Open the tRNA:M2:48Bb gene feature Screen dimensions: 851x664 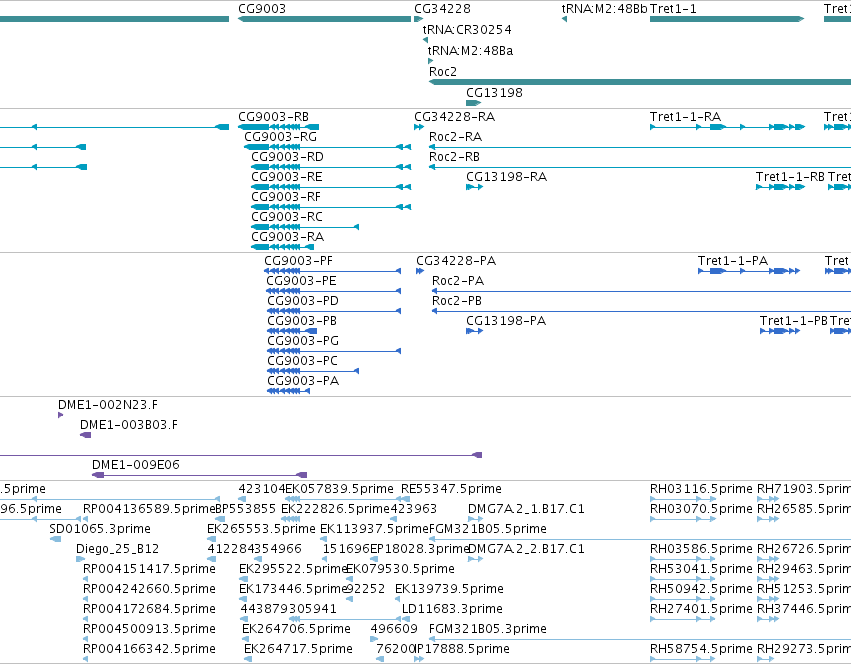pyautogui.click(x=605, y=9)
